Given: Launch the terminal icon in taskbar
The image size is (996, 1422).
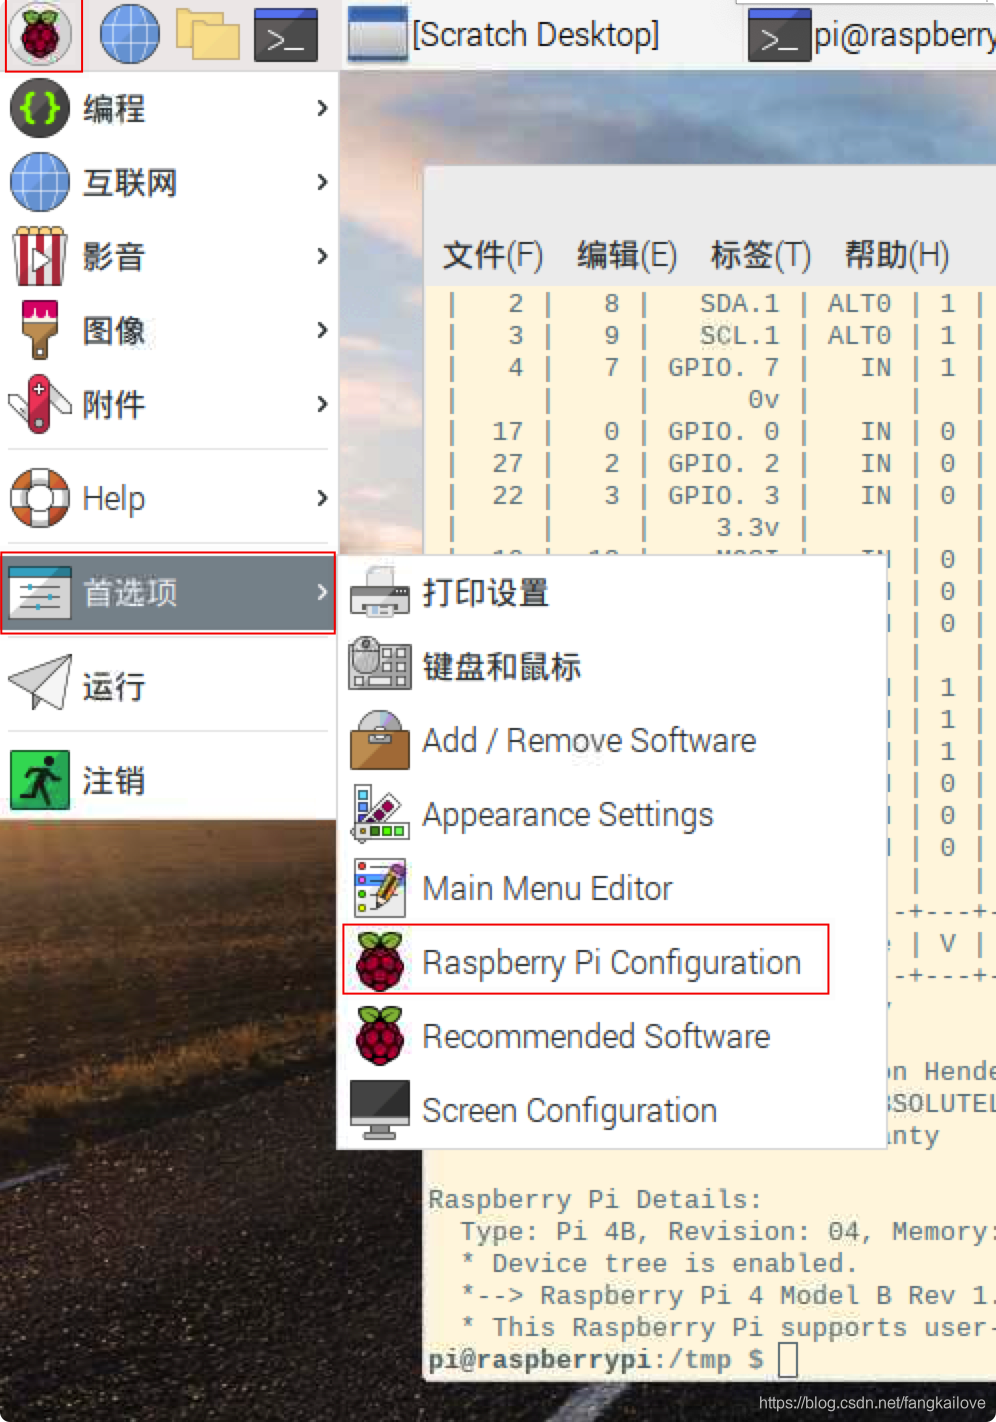Looking at the screenshot, I should pos(286,35).
